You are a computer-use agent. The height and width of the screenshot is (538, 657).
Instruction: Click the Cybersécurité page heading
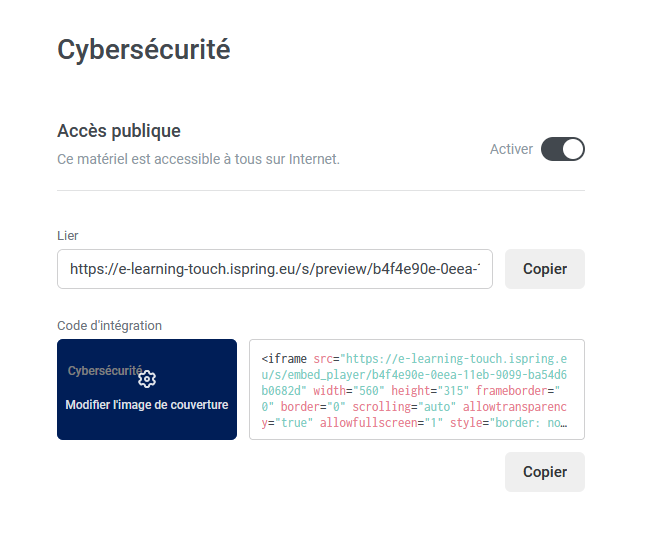(143, 49)
